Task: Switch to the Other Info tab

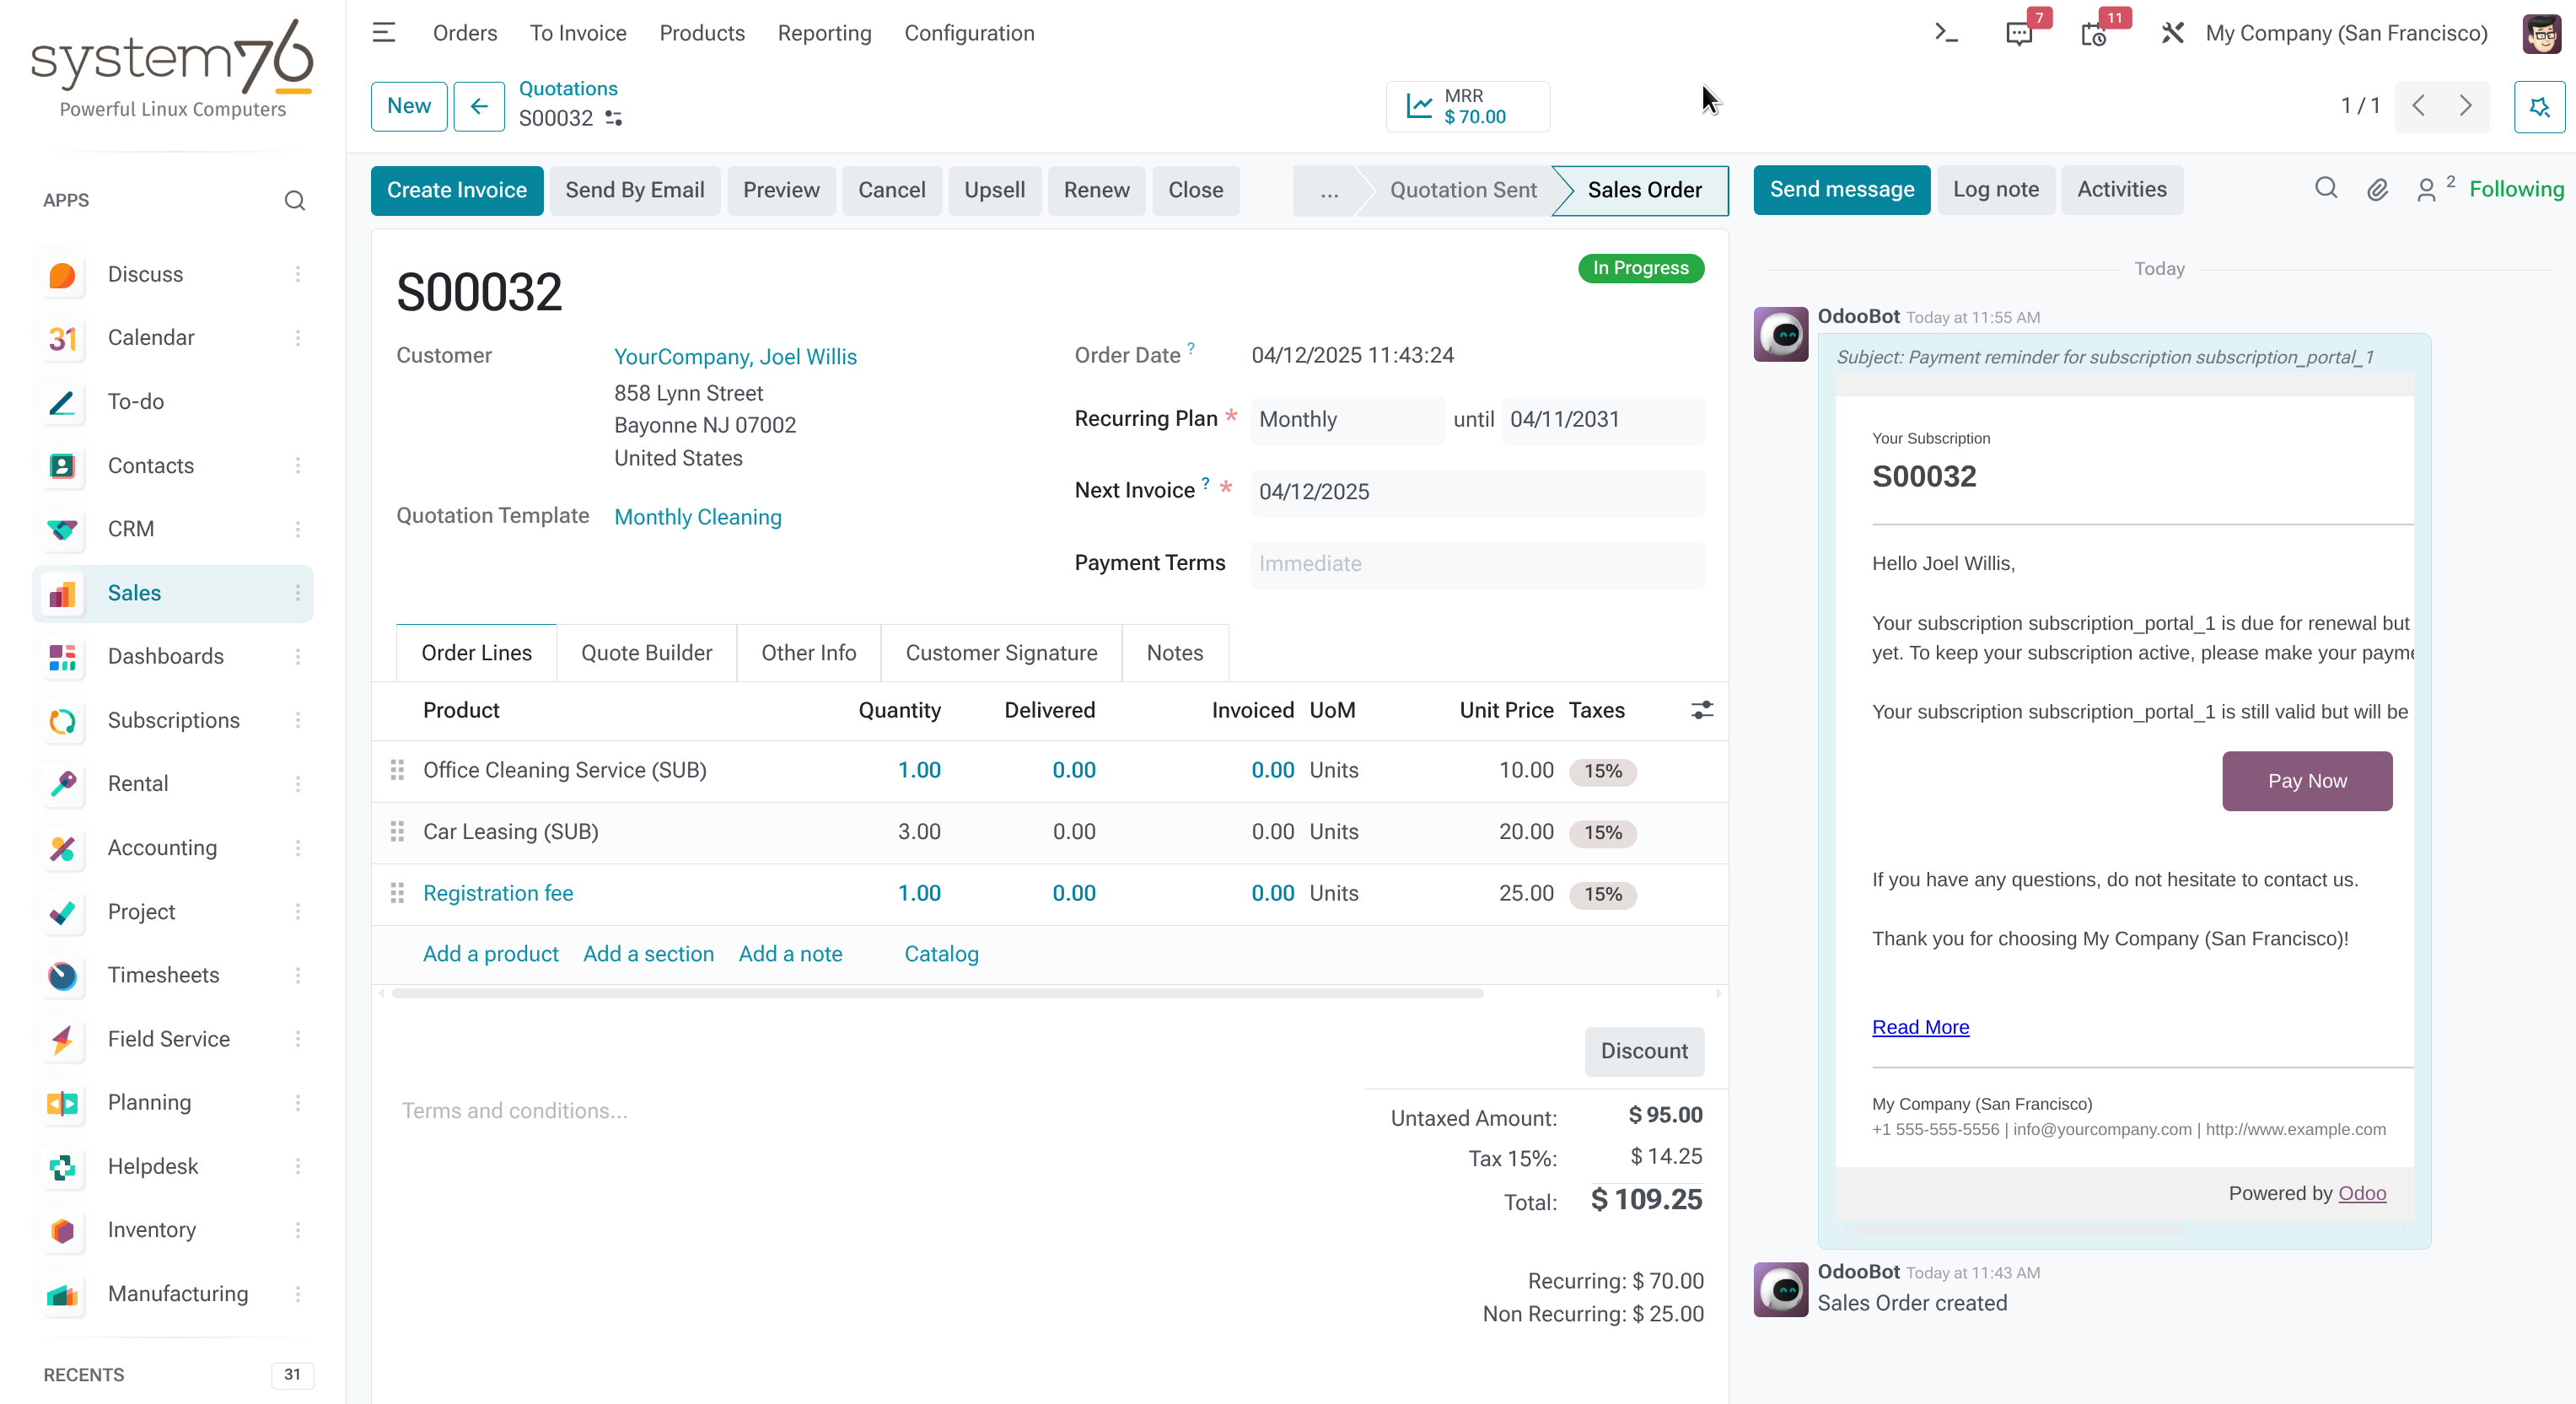Action: pos(809,653)
